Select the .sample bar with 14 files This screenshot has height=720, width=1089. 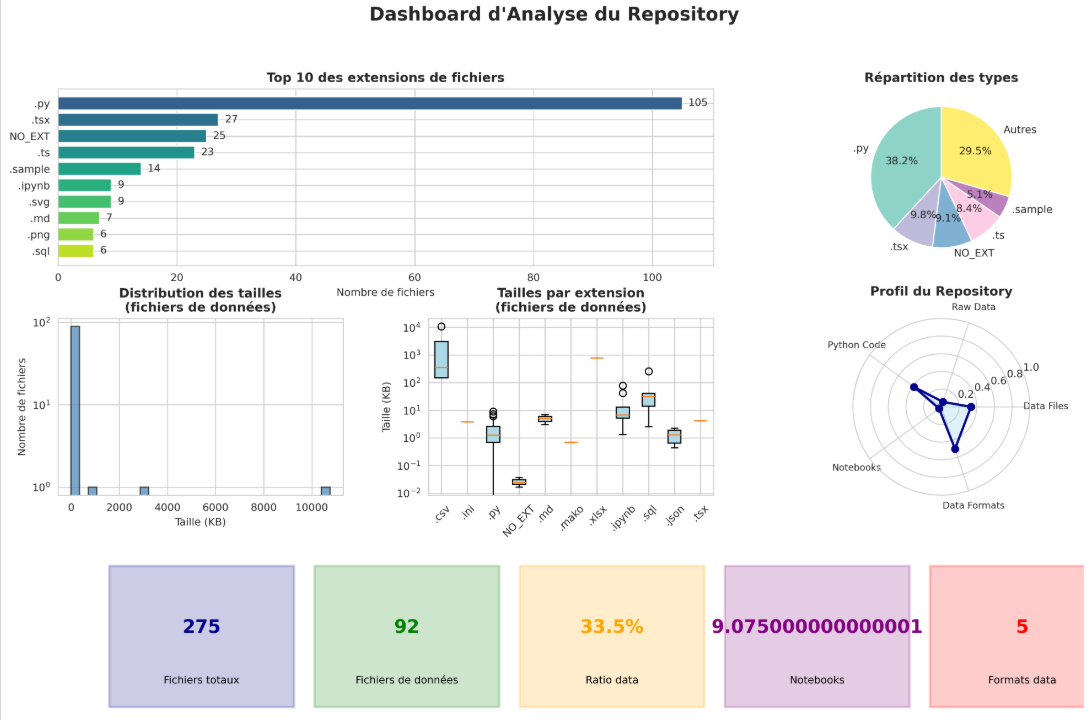(x=99, y=169)
